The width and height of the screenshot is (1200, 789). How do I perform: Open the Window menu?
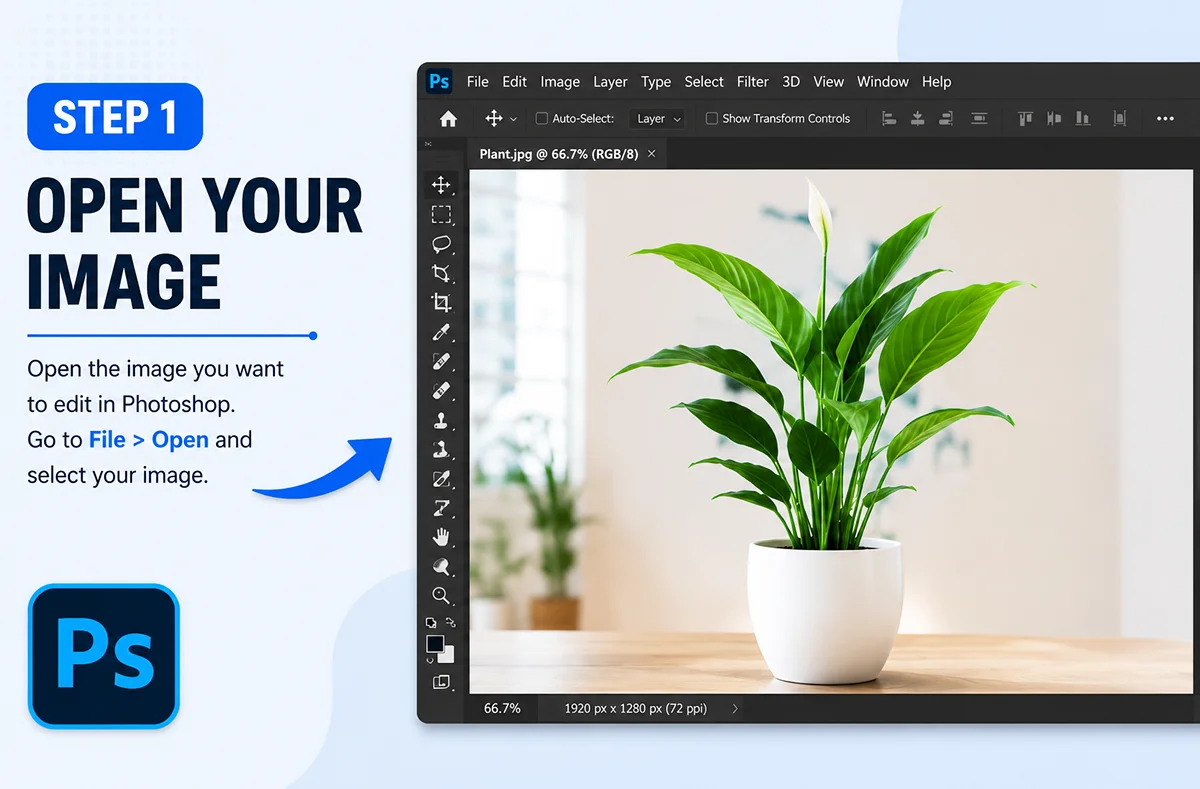tap(883, 82)
